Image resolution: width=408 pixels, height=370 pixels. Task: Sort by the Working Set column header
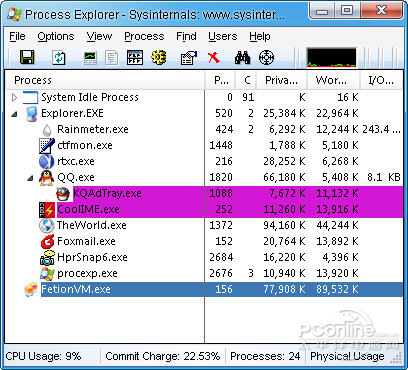coord(333,80)
